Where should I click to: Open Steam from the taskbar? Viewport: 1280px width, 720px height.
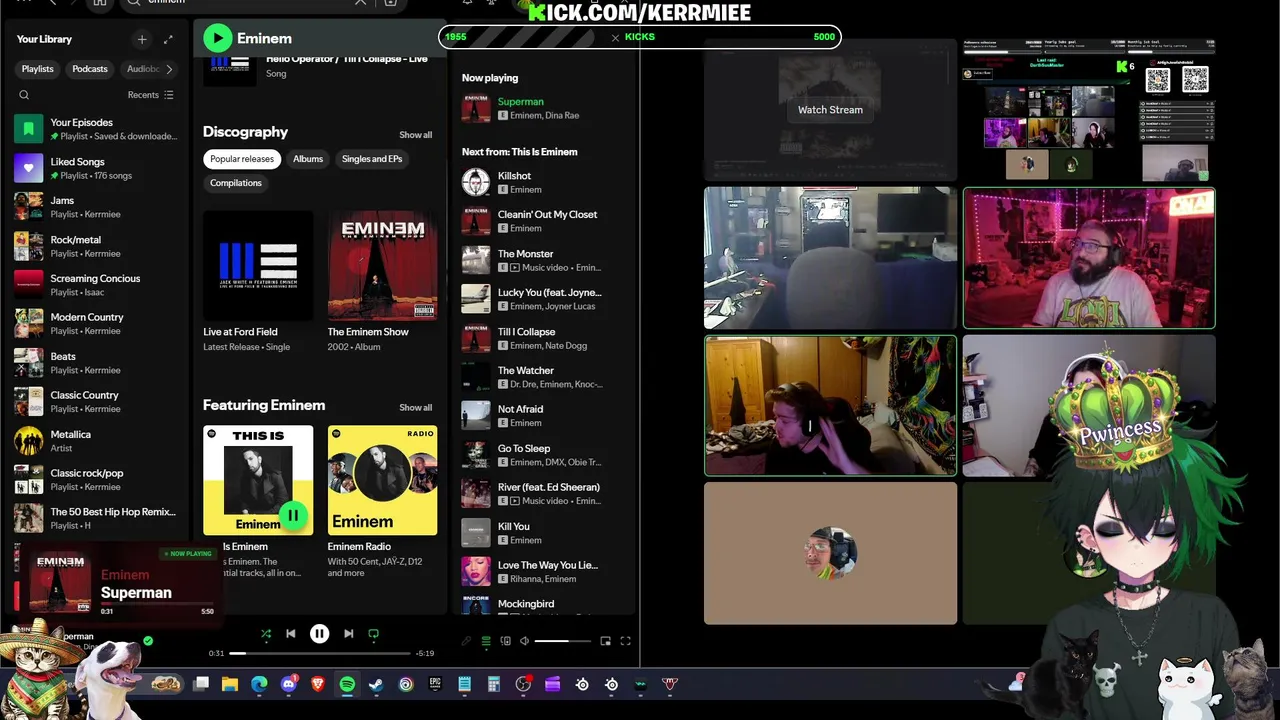[376, 684]
